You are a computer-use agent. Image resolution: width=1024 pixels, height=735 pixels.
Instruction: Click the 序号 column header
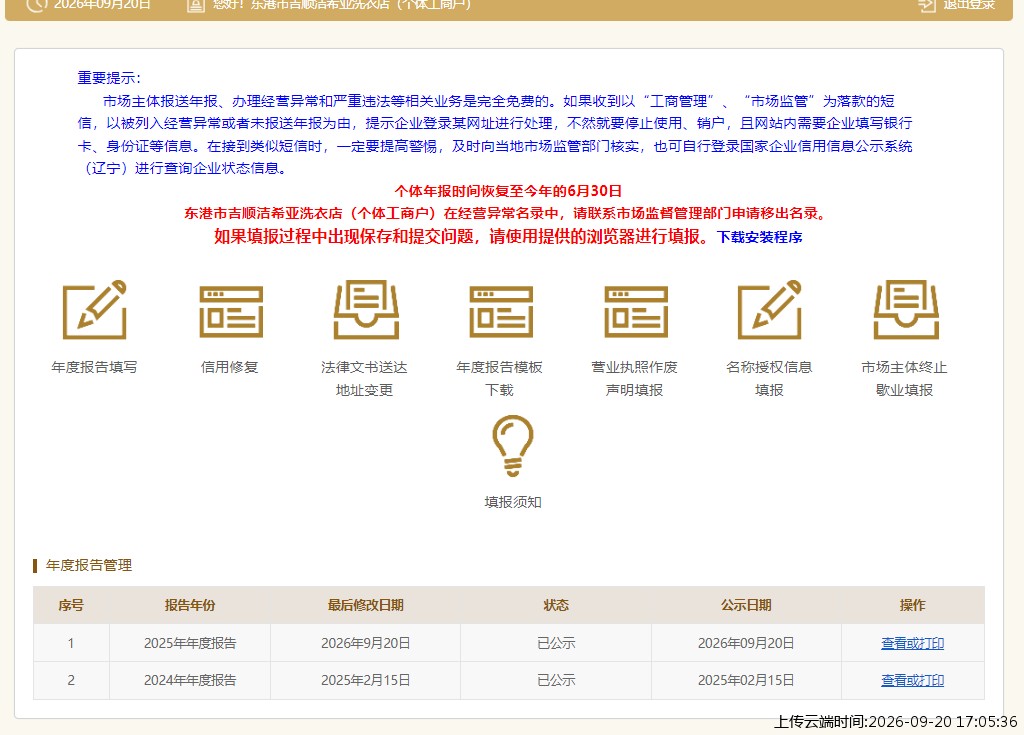[x=71, y=606]
